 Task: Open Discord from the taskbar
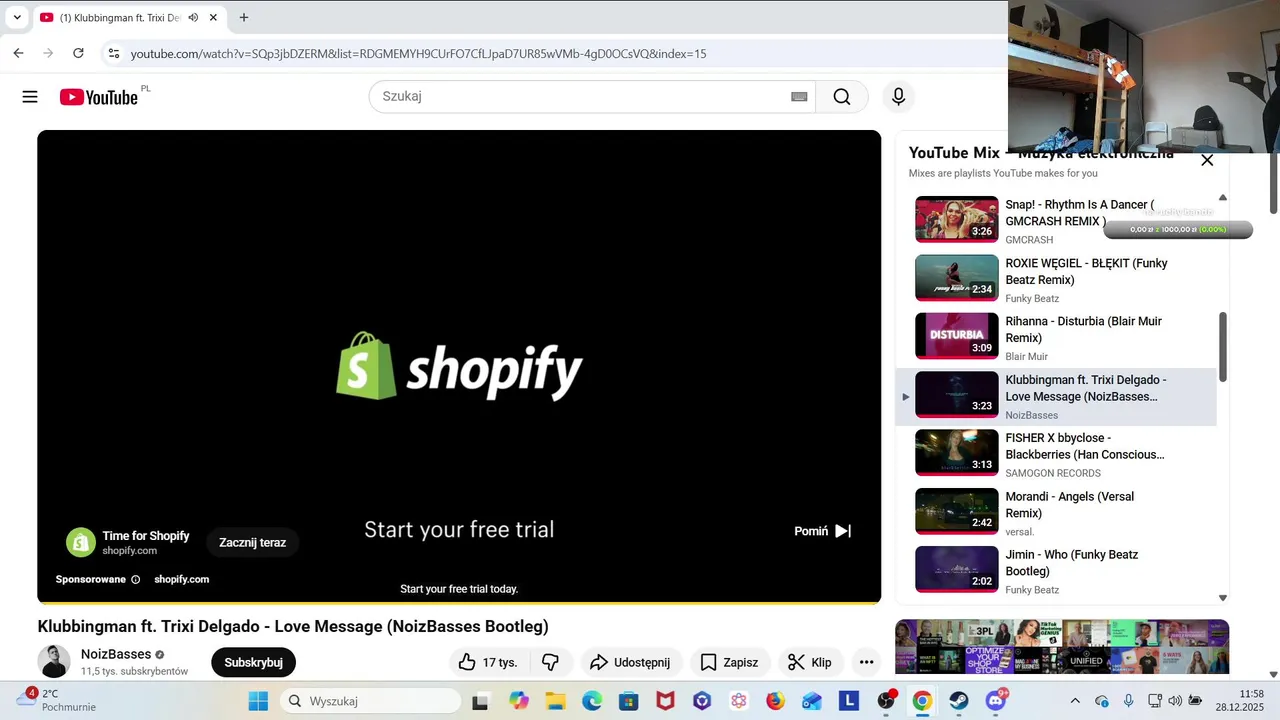coord(996,701)
